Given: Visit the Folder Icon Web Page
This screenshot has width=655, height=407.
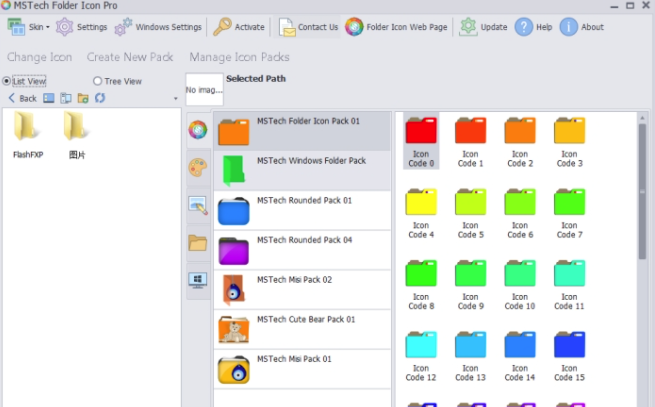Looking at the screenshot, I should pyautogui.click(x=396, y=27).
